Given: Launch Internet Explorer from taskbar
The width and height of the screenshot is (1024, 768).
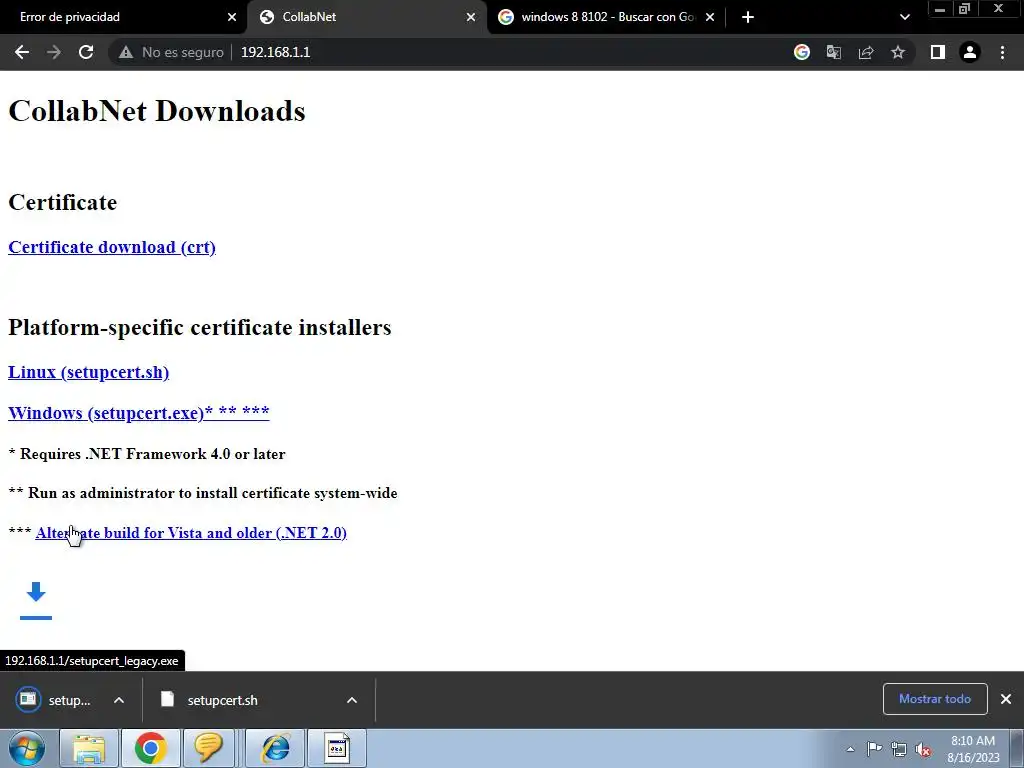Looking at the screenshot, I should [276, 748].
